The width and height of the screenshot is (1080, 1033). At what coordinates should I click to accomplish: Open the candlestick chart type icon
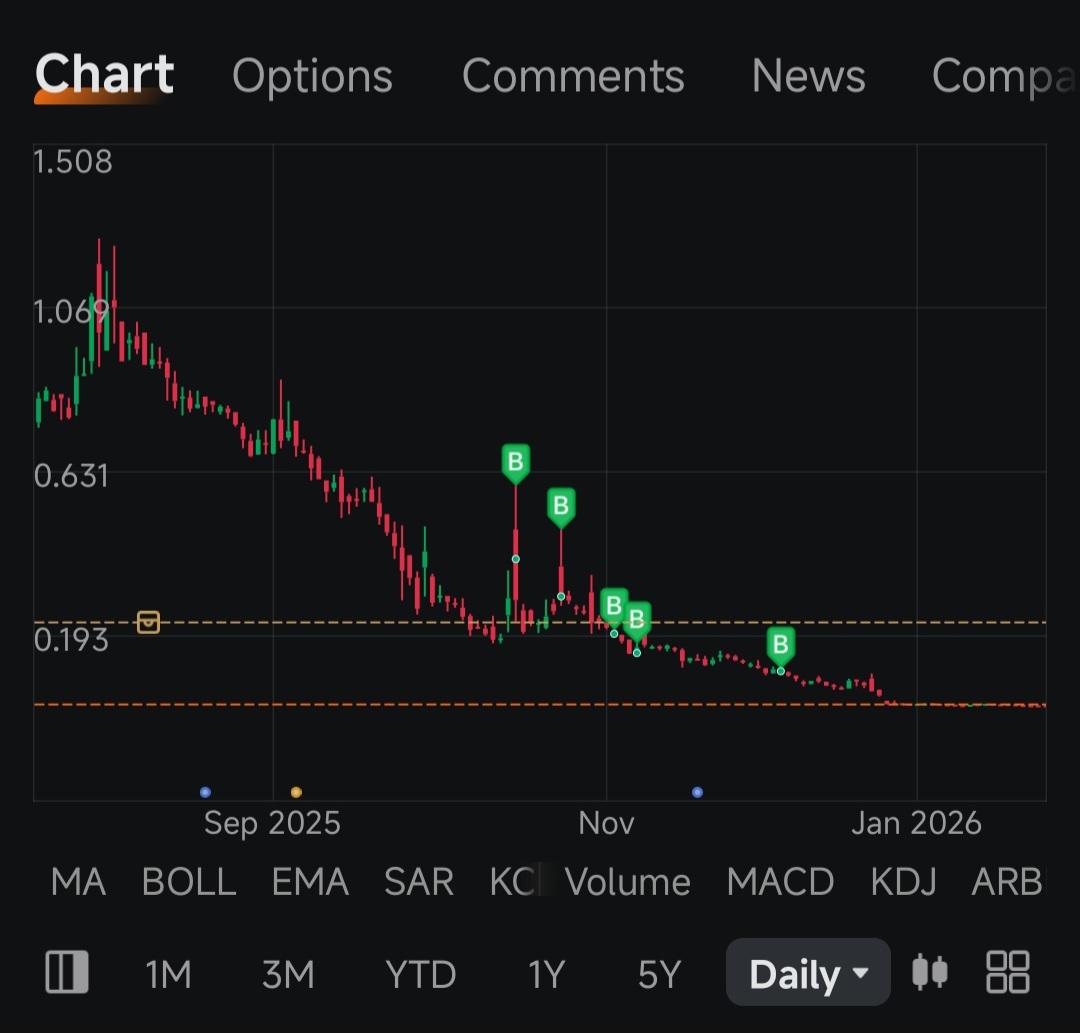point(930,972)
